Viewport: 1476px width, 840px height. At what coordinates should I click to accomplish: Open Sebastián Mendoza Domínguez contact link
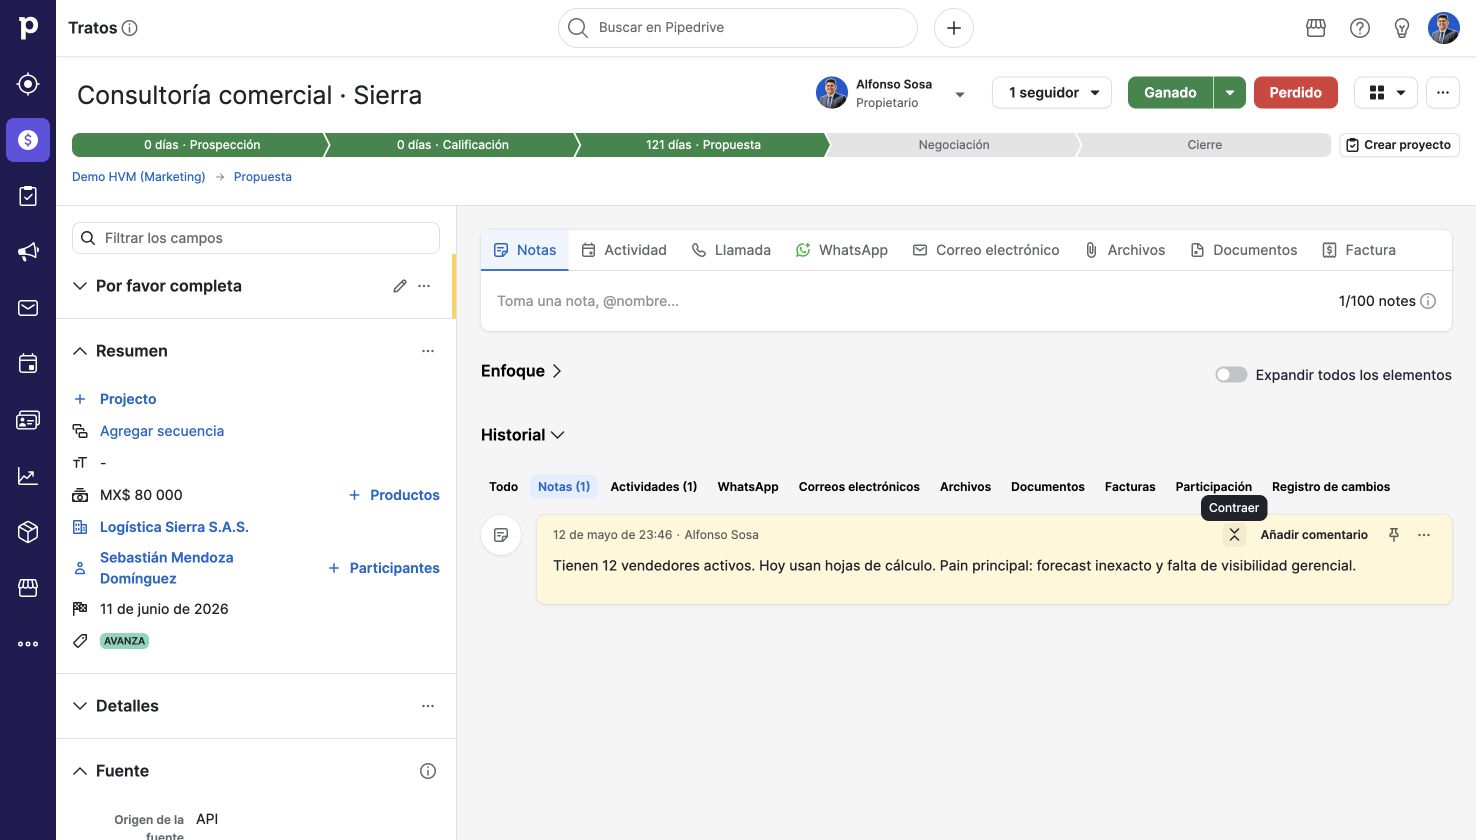[x=166, y=568]
